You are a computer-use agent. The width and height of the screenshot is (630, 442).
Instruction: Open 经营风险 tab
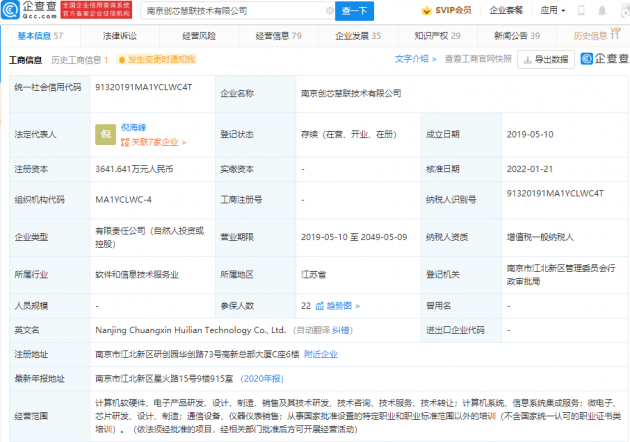tap(199, 36)
